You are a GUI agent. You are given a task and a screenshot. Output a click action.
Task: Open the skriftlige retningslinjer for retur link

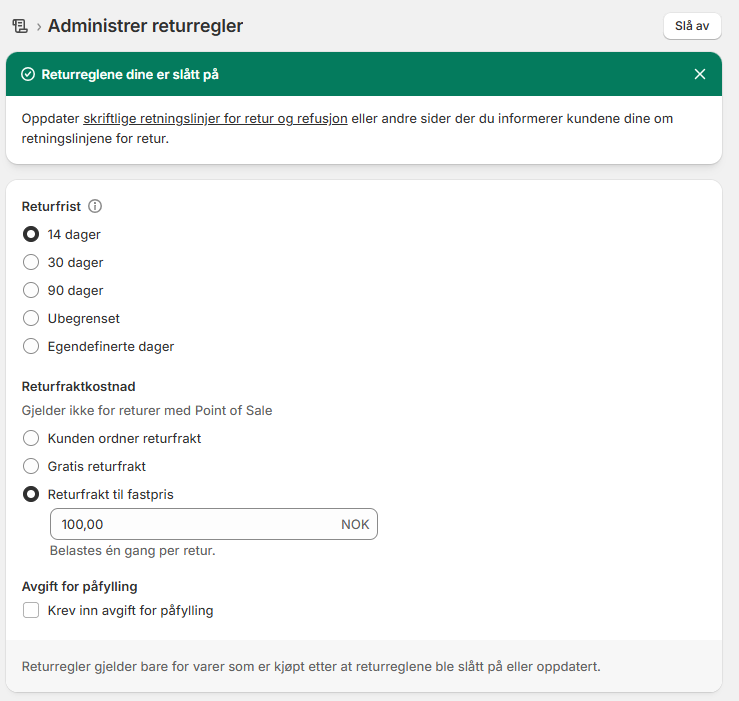pyautogui.click(x=215, y=118)
